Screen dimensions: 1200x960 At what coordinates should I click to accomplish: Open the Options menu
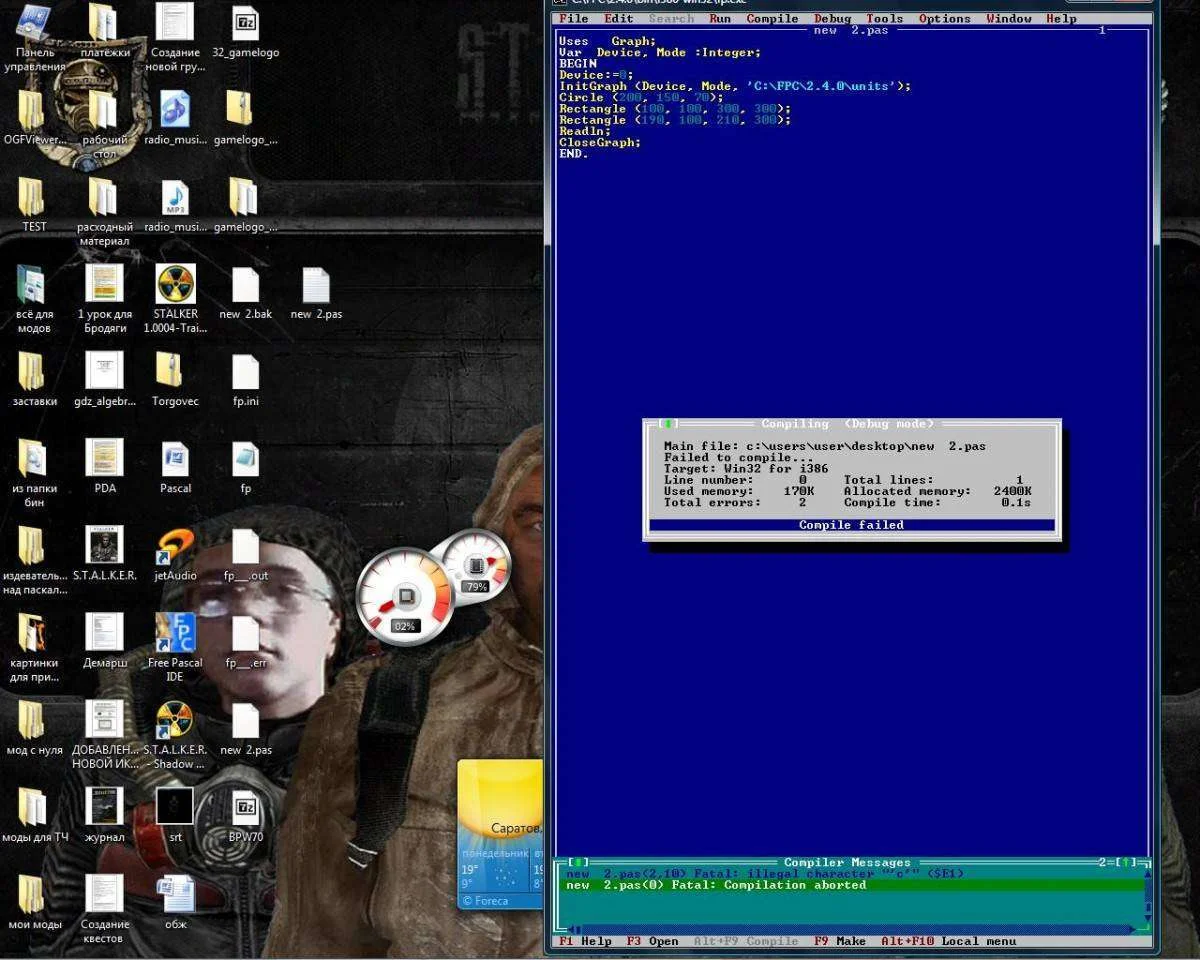[945, 19]
